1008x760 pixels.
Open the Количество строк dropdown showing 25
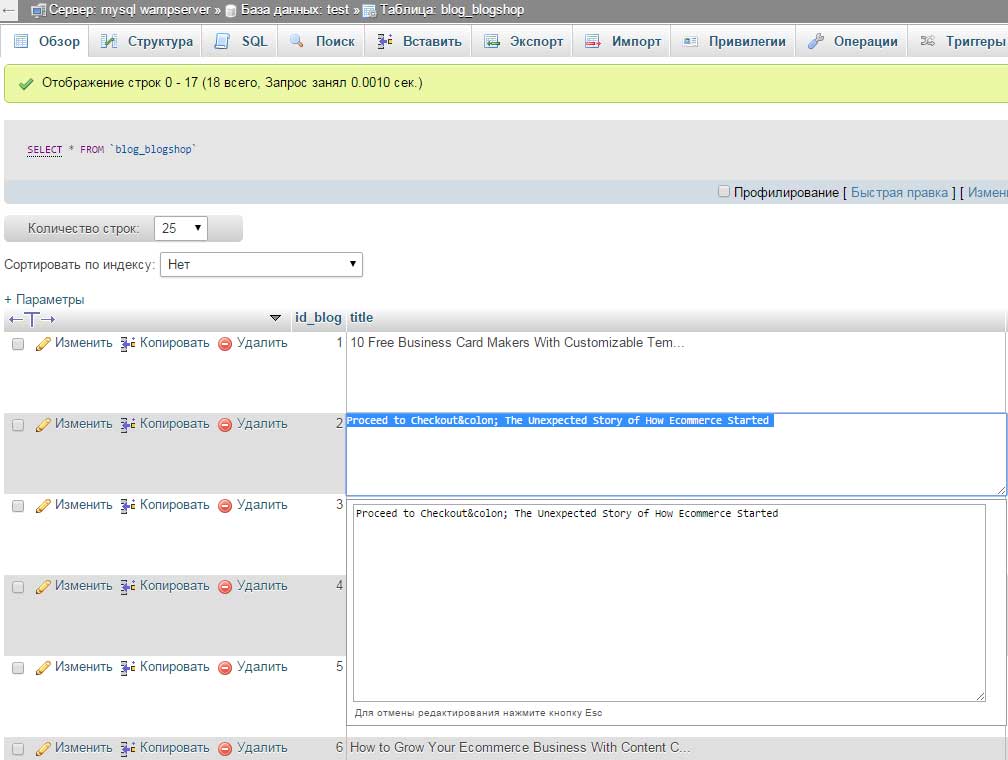coord(181,228)
